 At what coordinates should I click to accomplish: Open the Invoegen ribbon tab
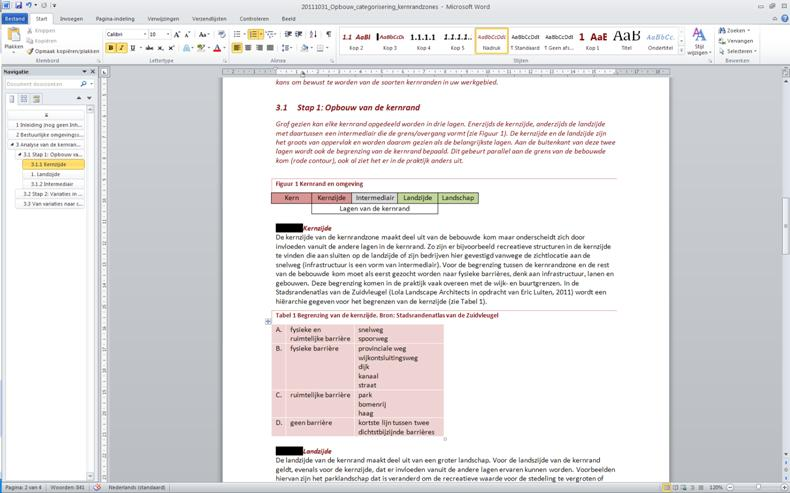point(71,18)
